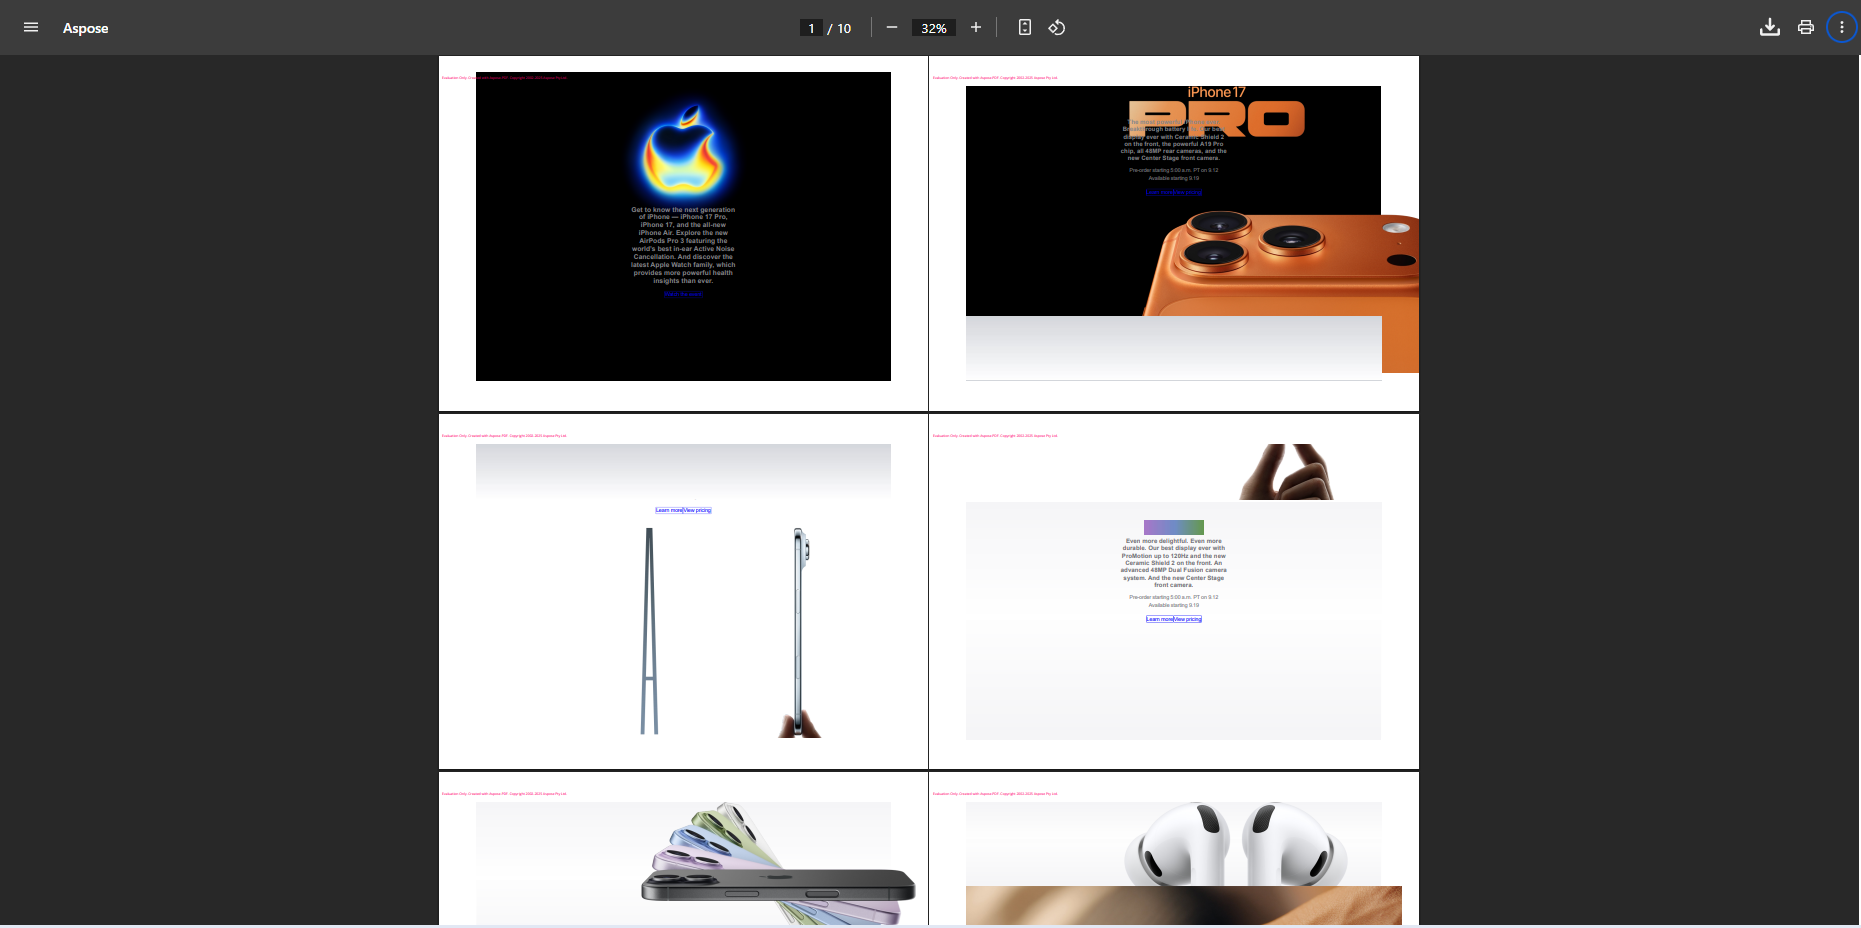Click the Watch the event link under the Apple logo
Screen dimensions: 1861x928
(683, 294)
